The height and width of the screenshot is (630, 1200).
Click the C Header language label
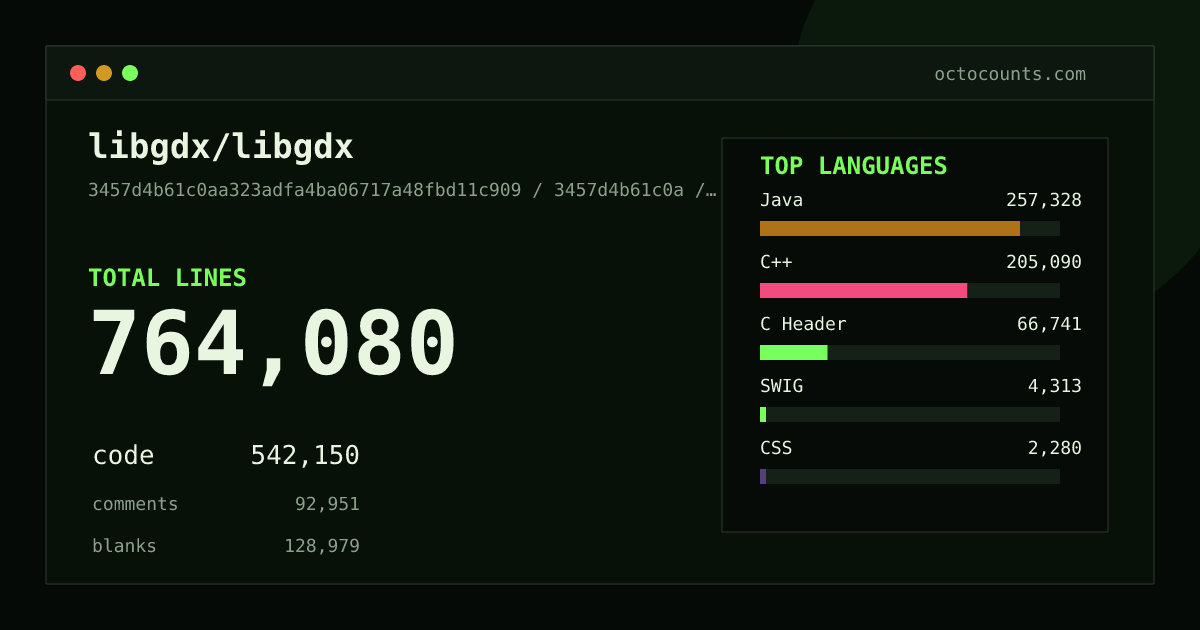click(803, 324)
